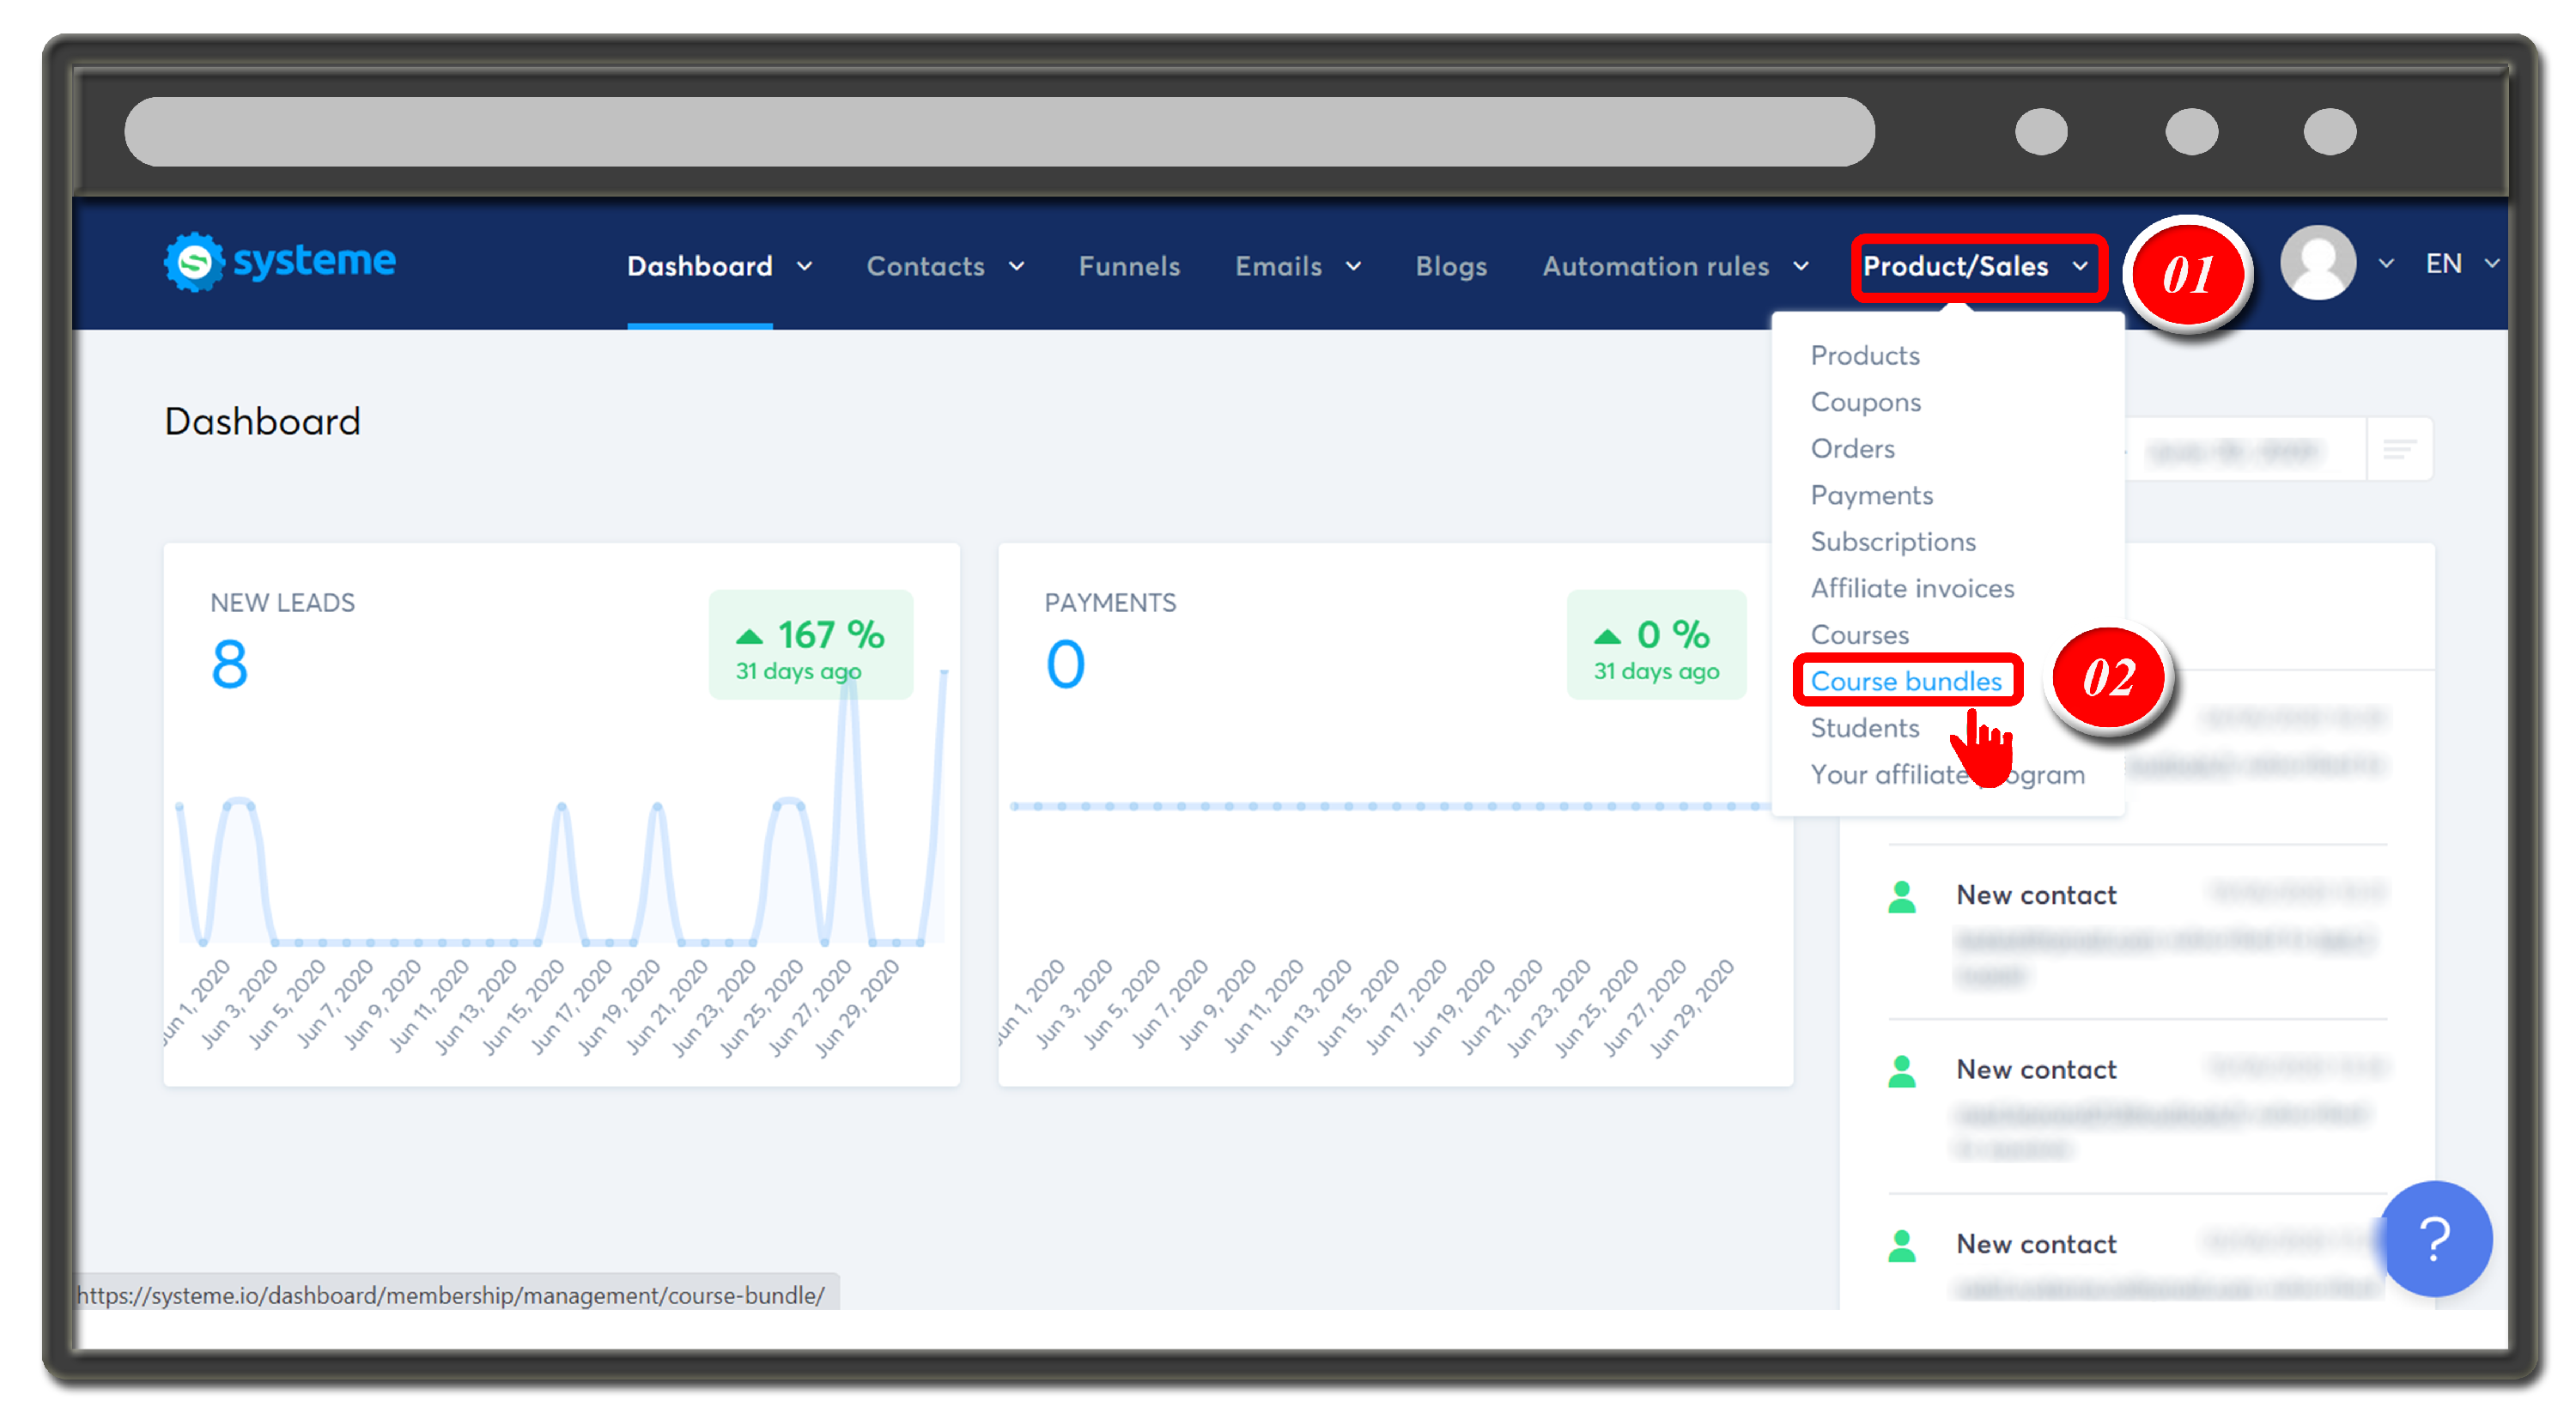Select Products from the Product/Sales menu
This screenshot has height=1413, width=2576.
click(1864, 355)
